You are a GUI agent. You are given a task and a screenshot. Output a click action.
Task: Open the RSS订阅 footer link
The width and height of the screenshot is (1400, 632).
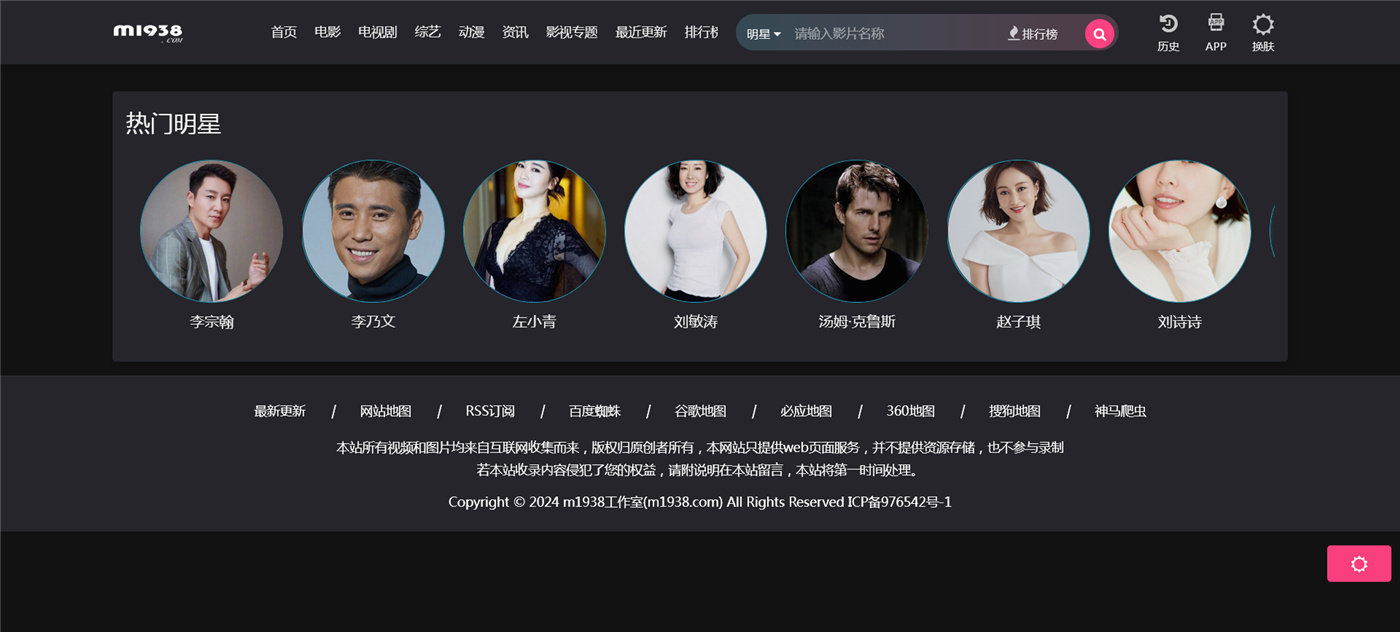click(x=490, y=411)
